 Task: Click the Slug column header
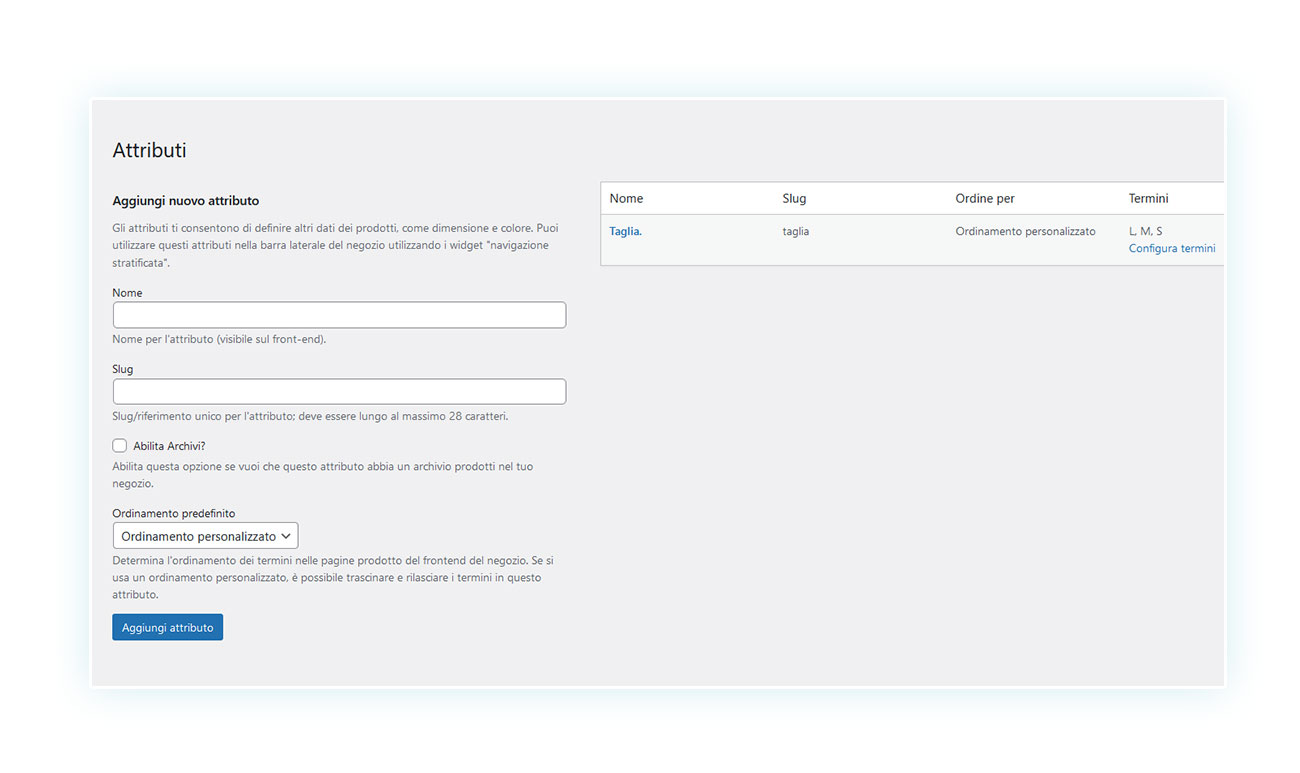pyautogui.click(x=794, y=198)
